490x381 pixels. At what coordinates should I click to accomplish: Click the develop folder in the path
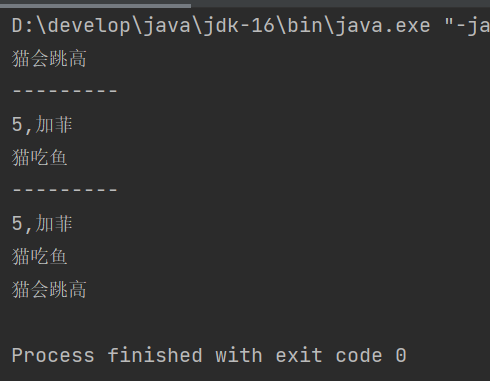tap(89, 26)
